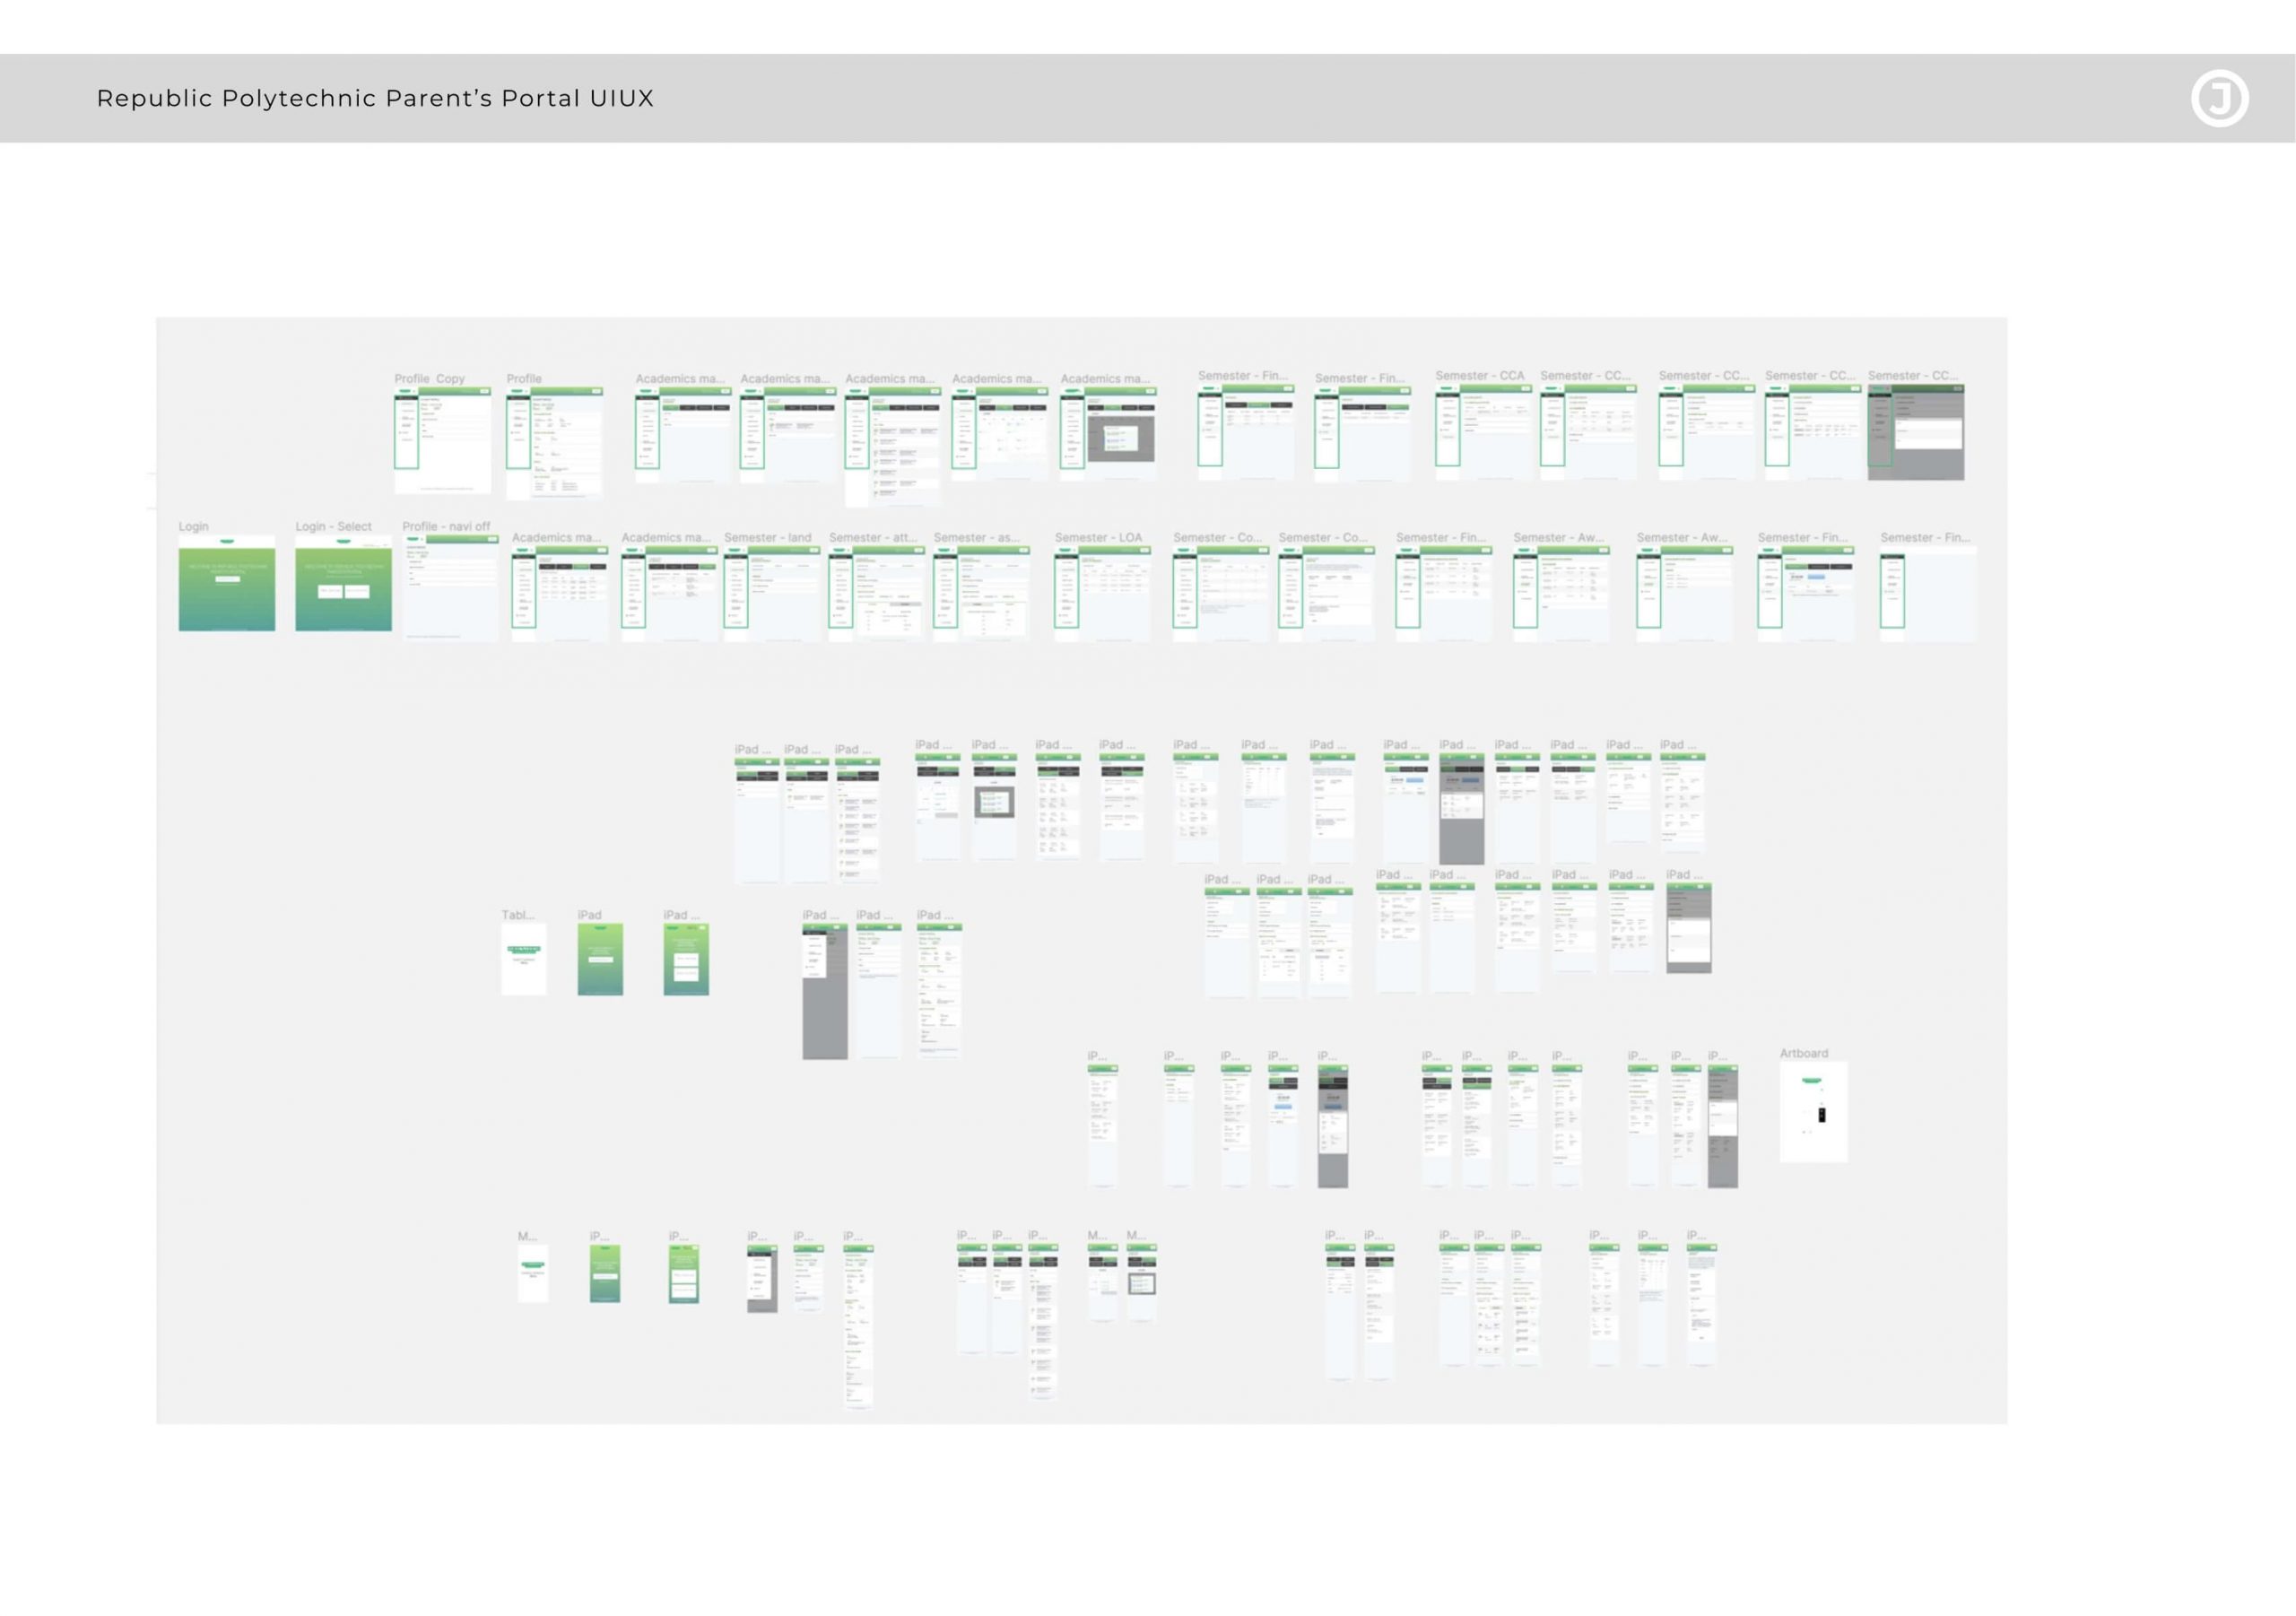Select the Semester - as... artboard
2296x1616 pixels.
[x=981, y=594]
